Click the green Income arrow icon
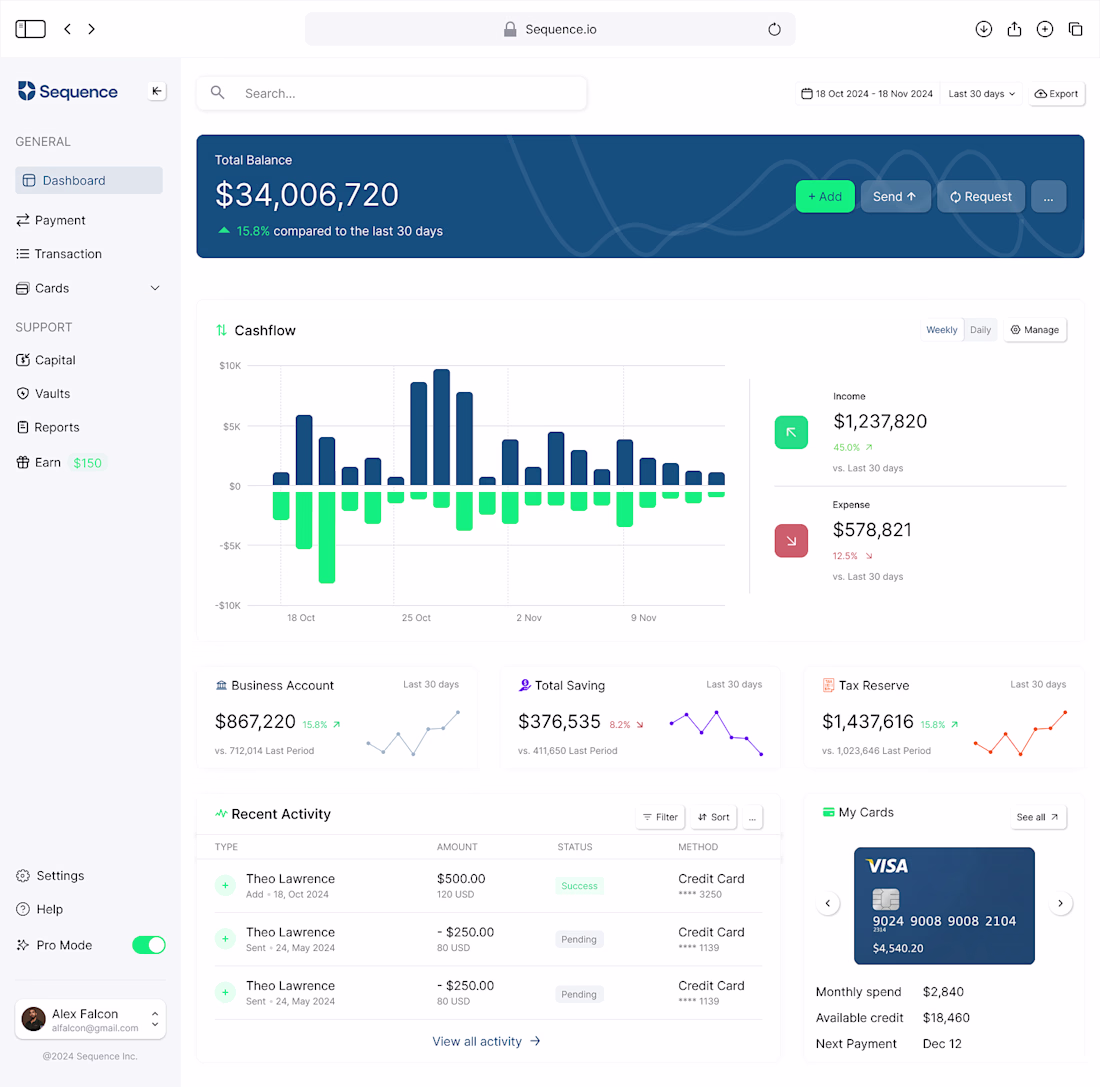1100x1087 pixels. point(791,432)
